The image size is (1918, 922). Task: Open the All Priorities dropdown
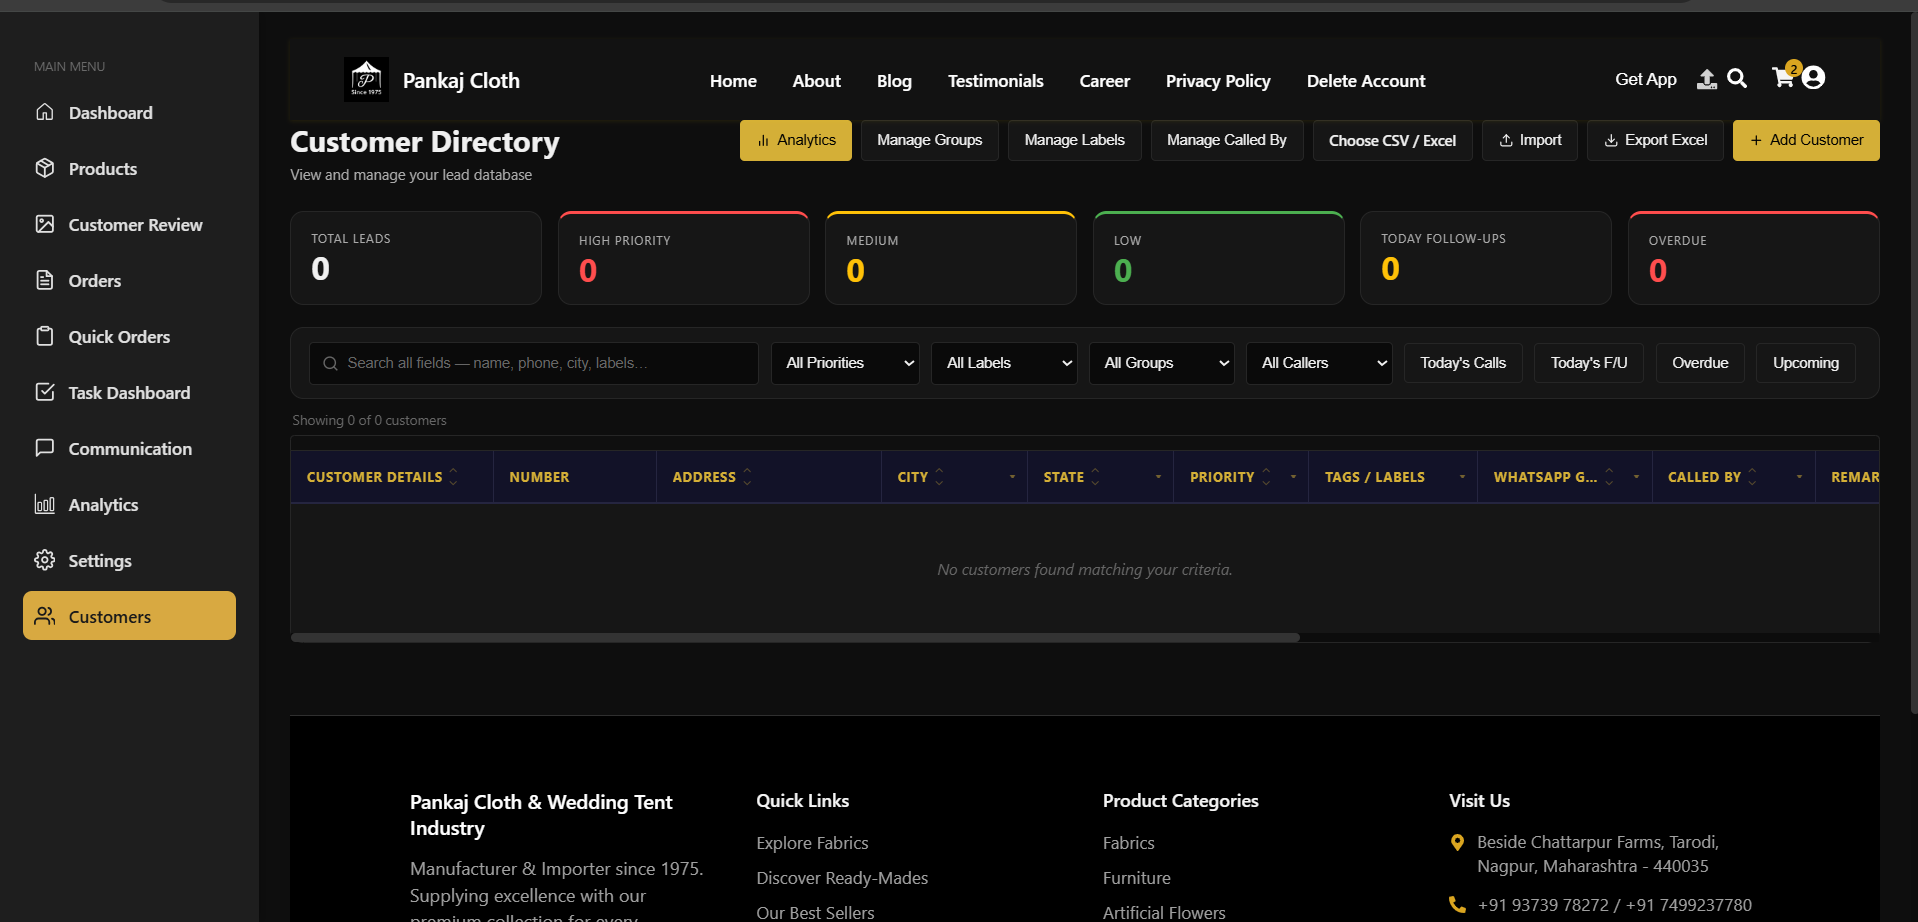click(x=845, y=363)
